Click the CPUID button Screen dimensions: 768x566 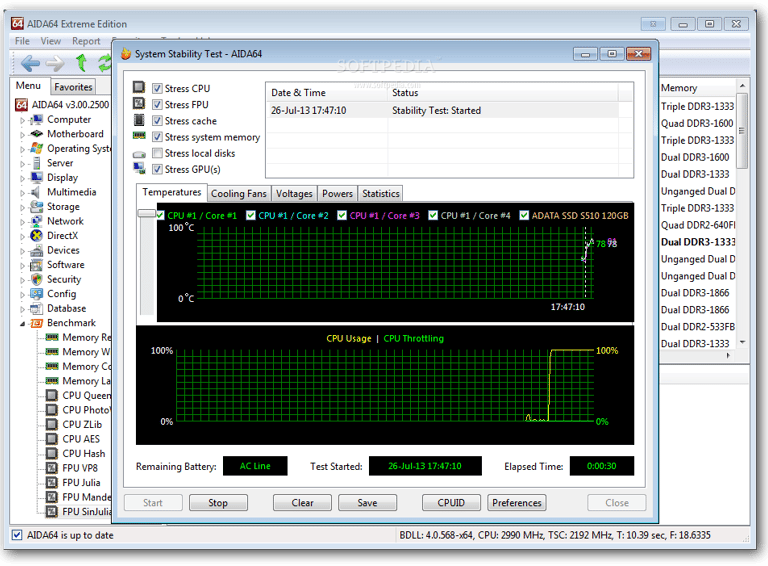[x=451, y=503]
